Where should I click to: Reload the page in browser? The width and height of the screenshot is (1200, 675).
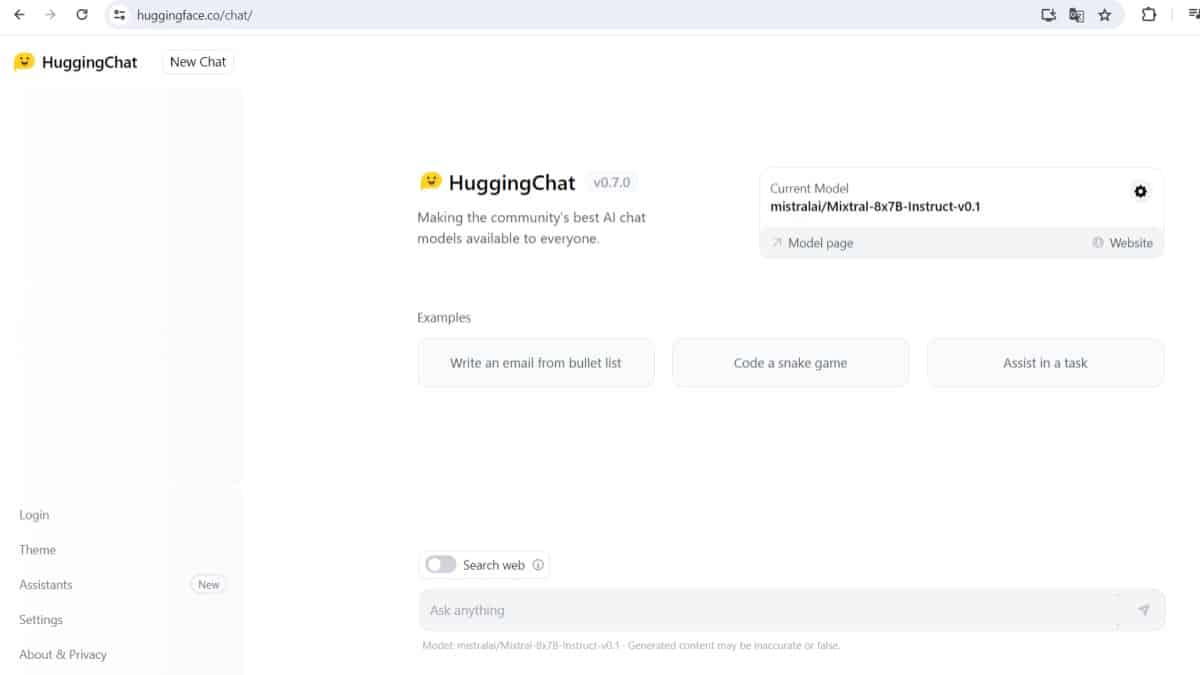(x=82, y=15)
